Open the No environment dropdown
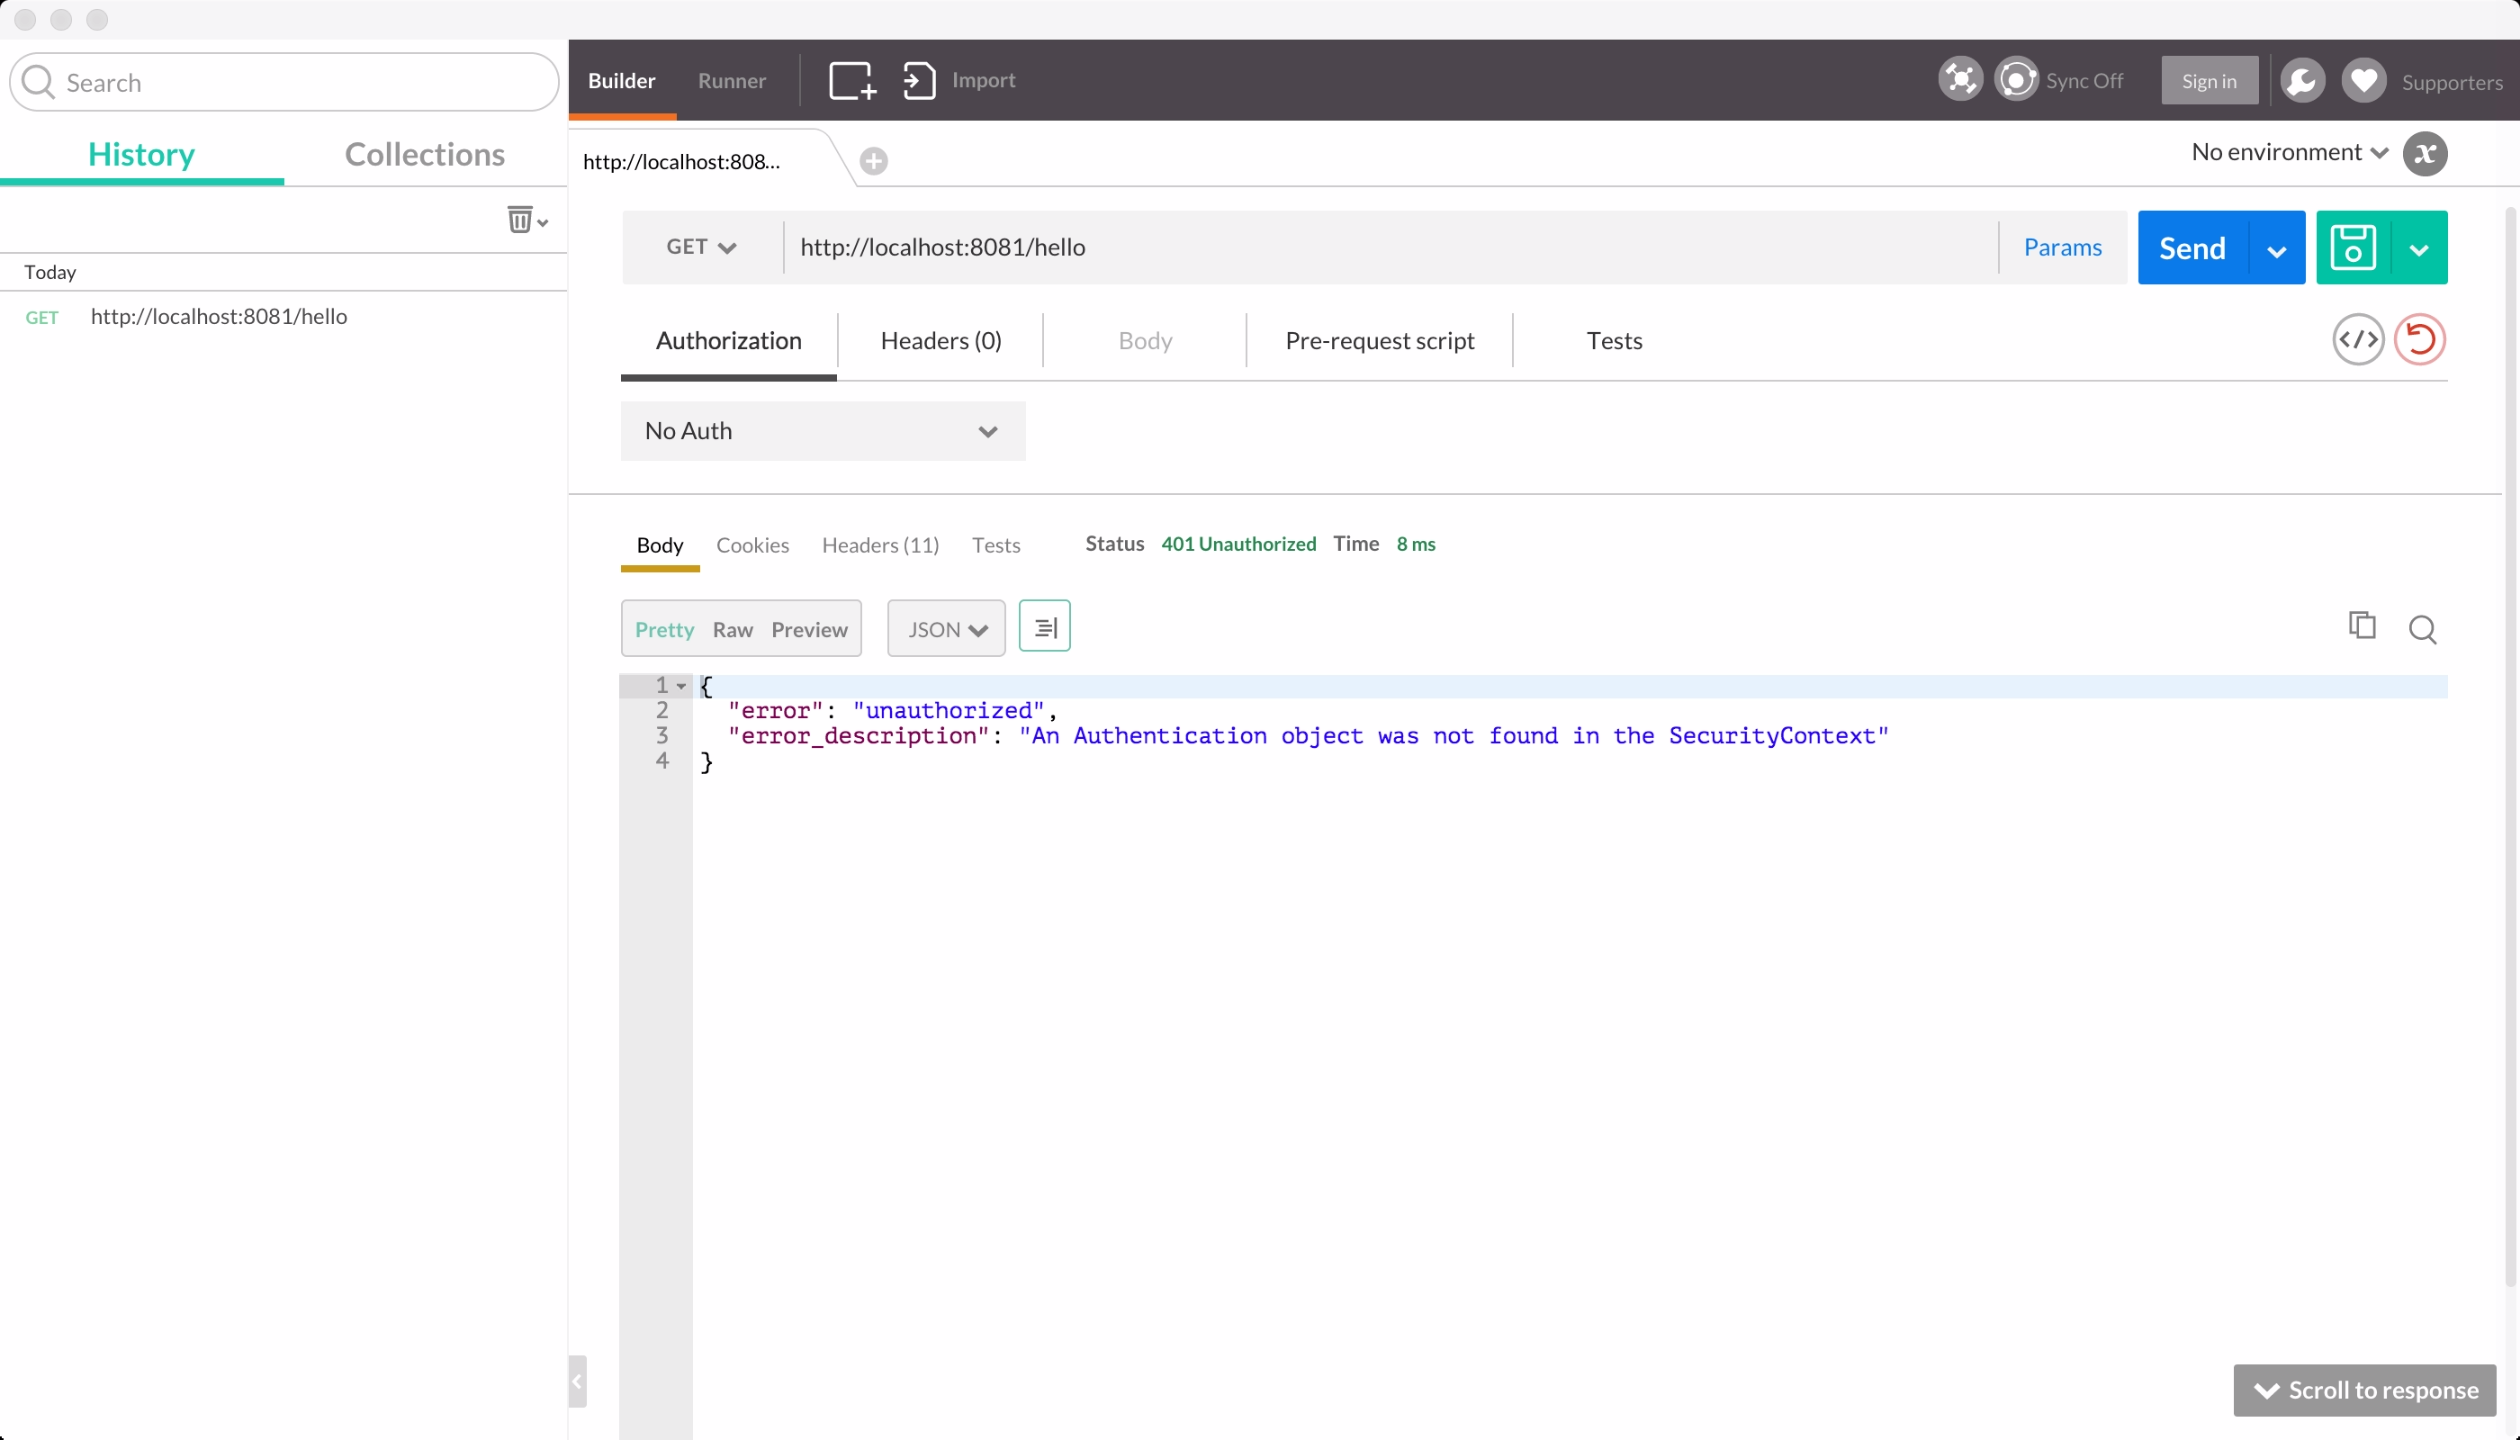Image resolution: width=2520 pixels, height=1440 pixels. [x=2288, y=152]
